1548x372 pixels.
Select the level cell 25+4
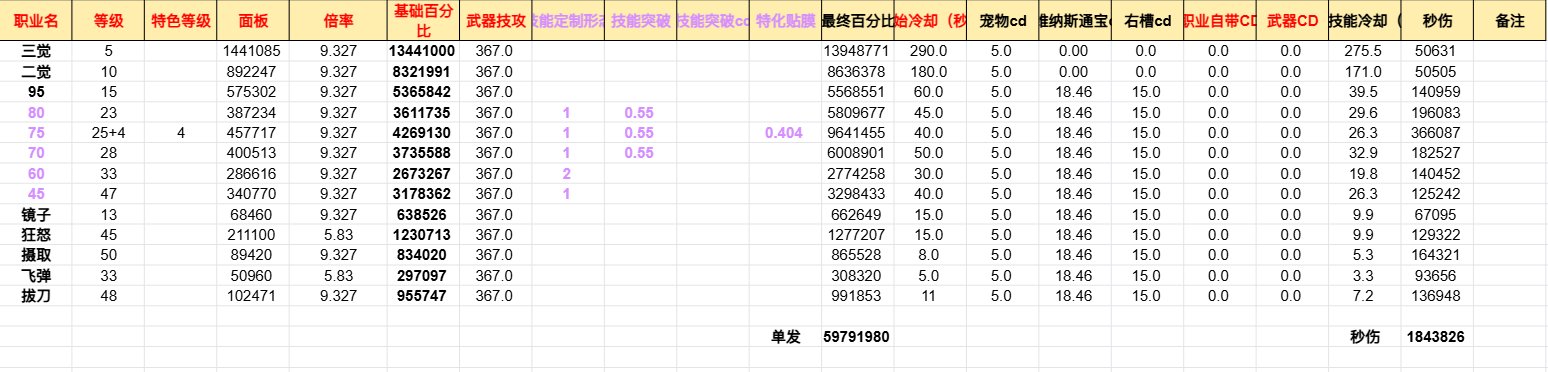tap(108, 132)
